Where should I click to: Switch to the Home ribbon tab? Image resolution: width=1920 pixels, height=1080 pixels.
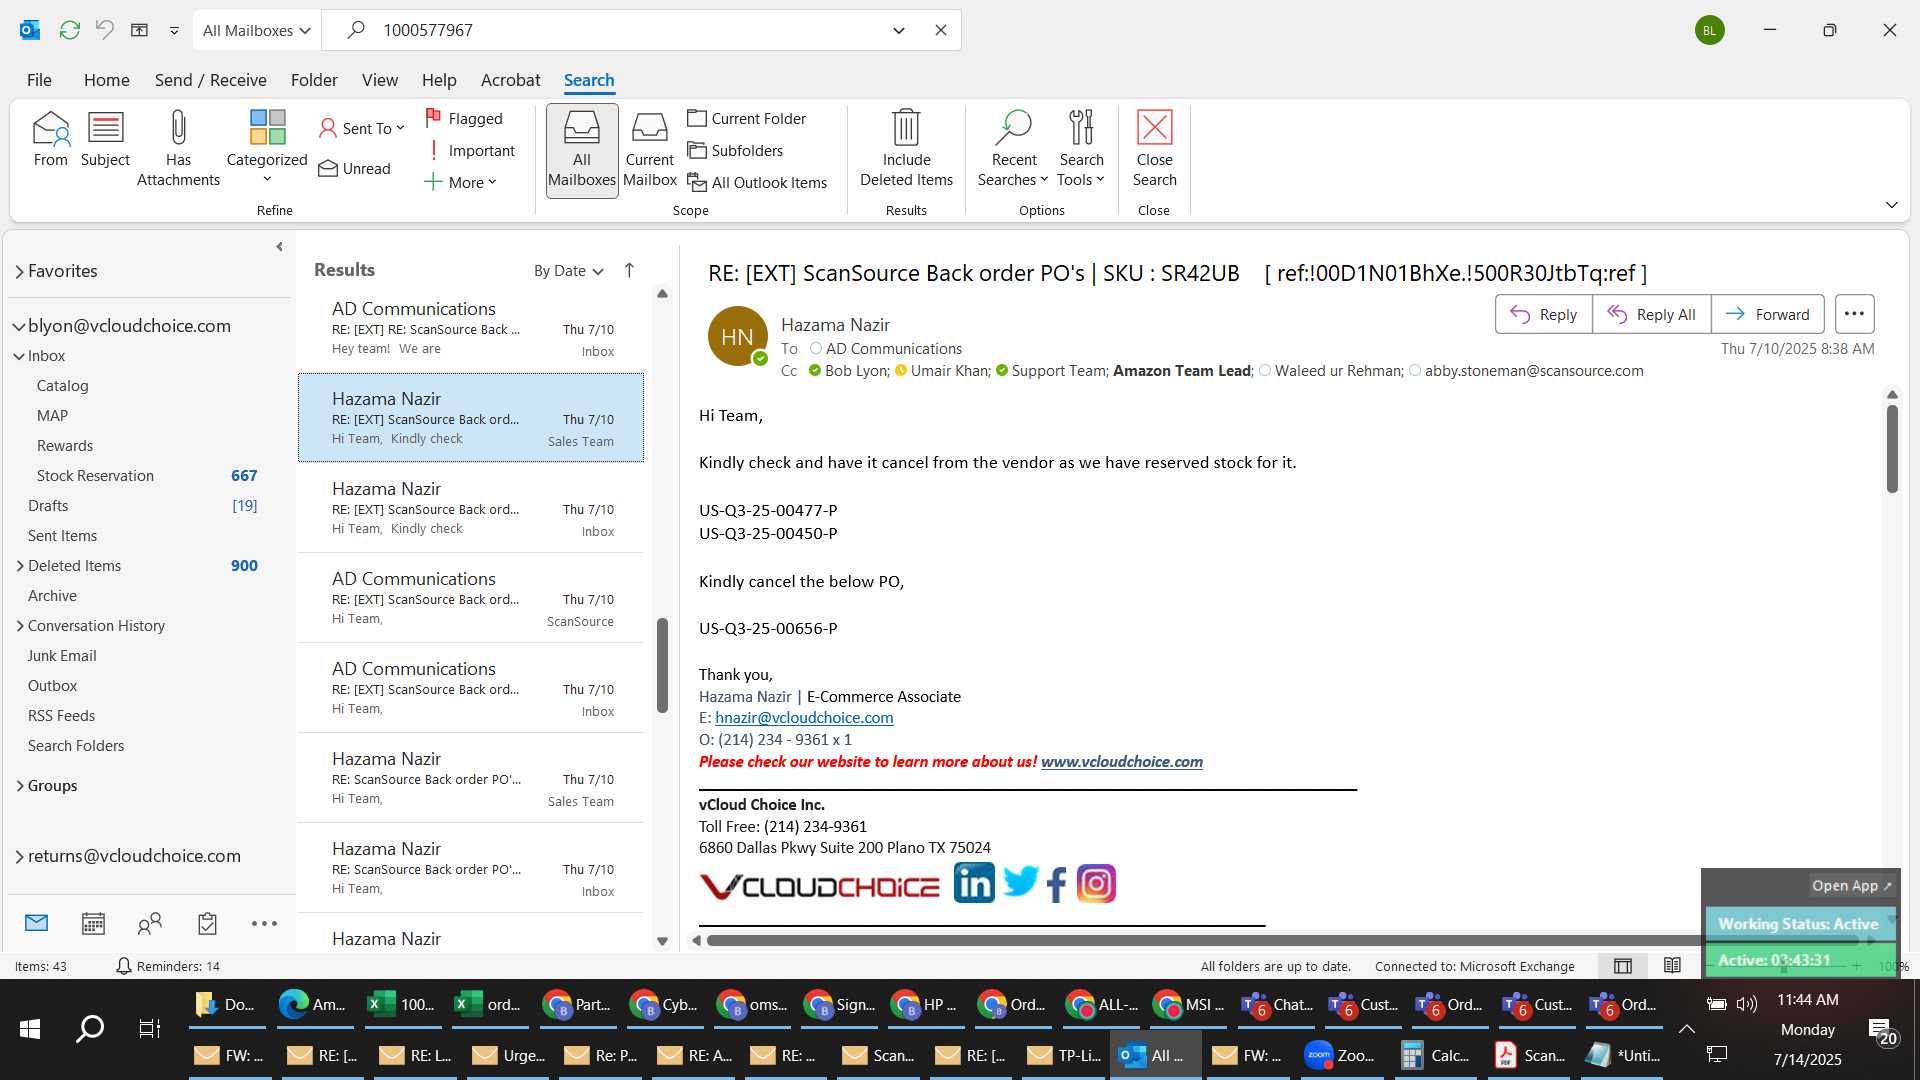pyautogui.click(x=106, y=80)
